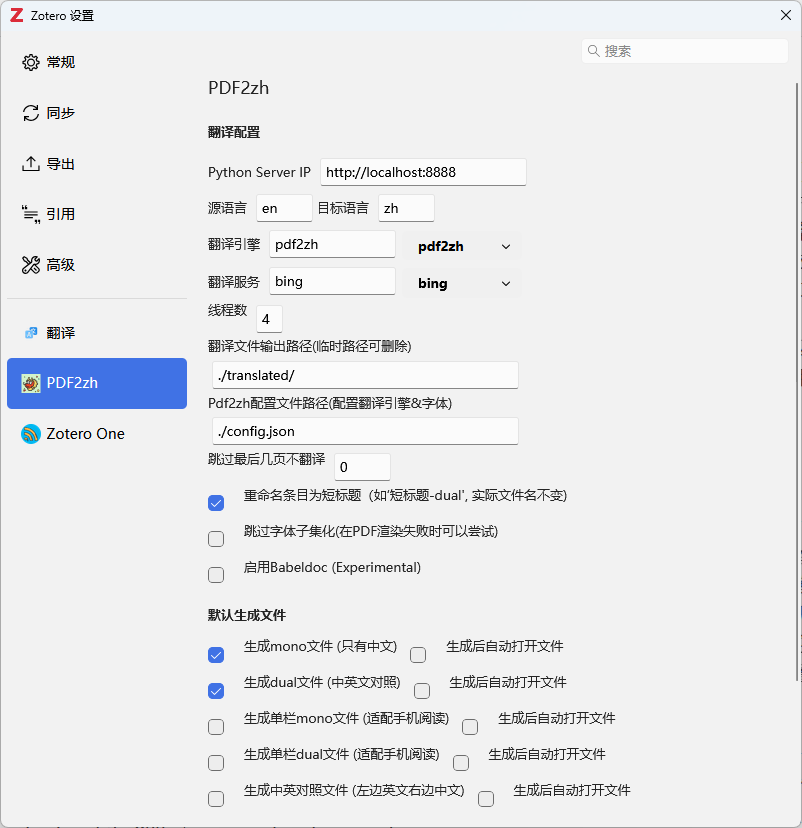Viewport: 802px width, 828px height.
Task: Enable 跳过字体子集化 checkbox
Action: 216,539
